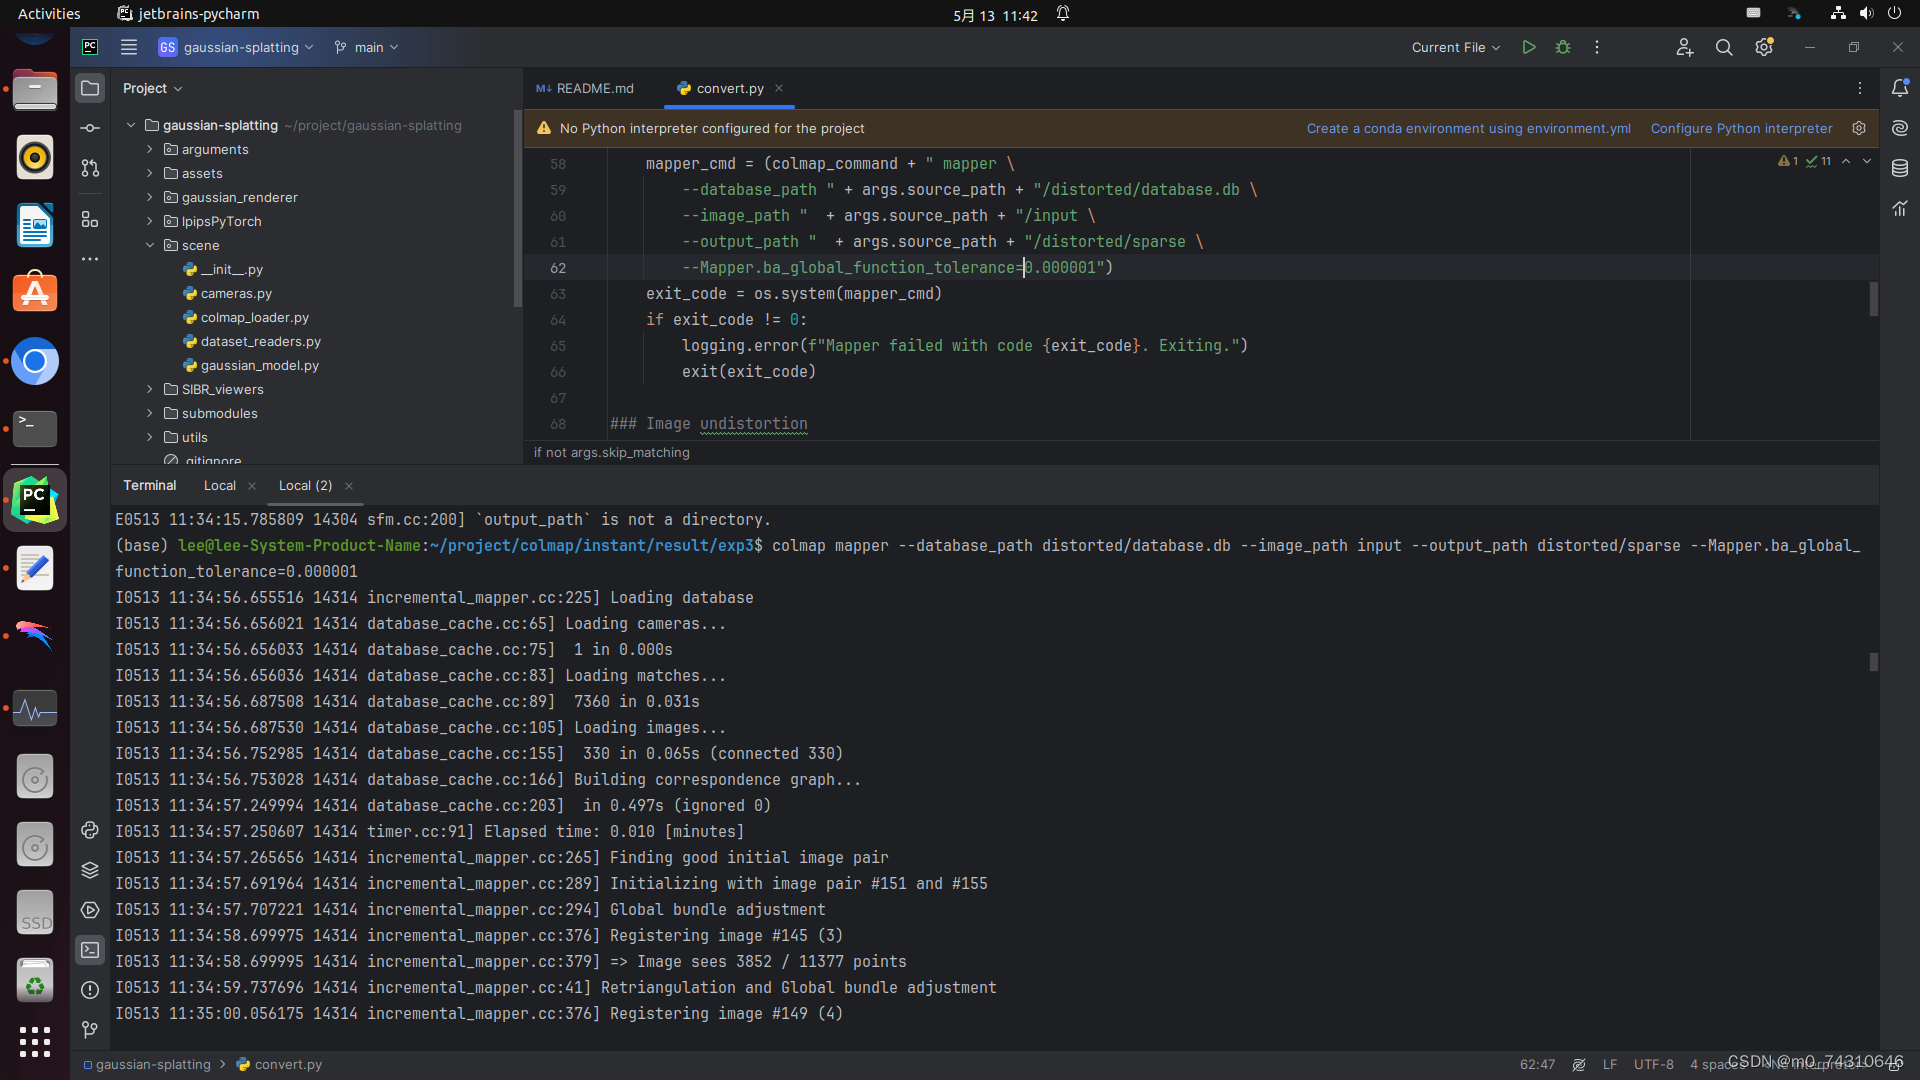Click Configure Python interpreter link
This screenshot has width=1920, height=1080.
(x=1741, y=128)
